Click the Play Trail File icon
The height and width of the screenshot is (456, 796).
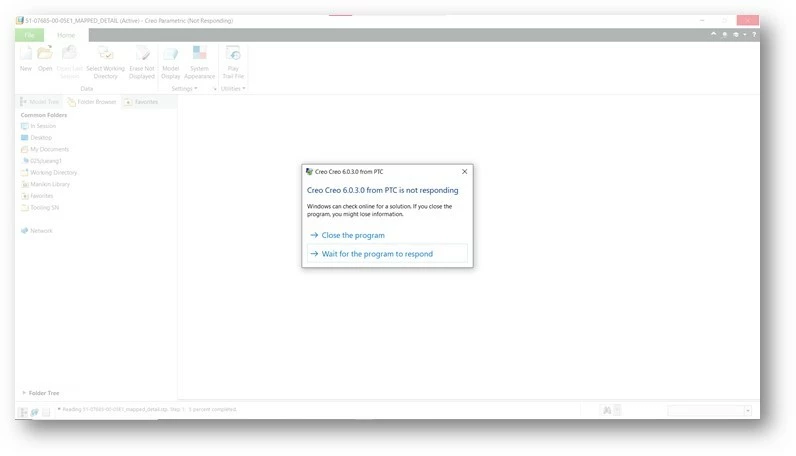tap(233, 53)
